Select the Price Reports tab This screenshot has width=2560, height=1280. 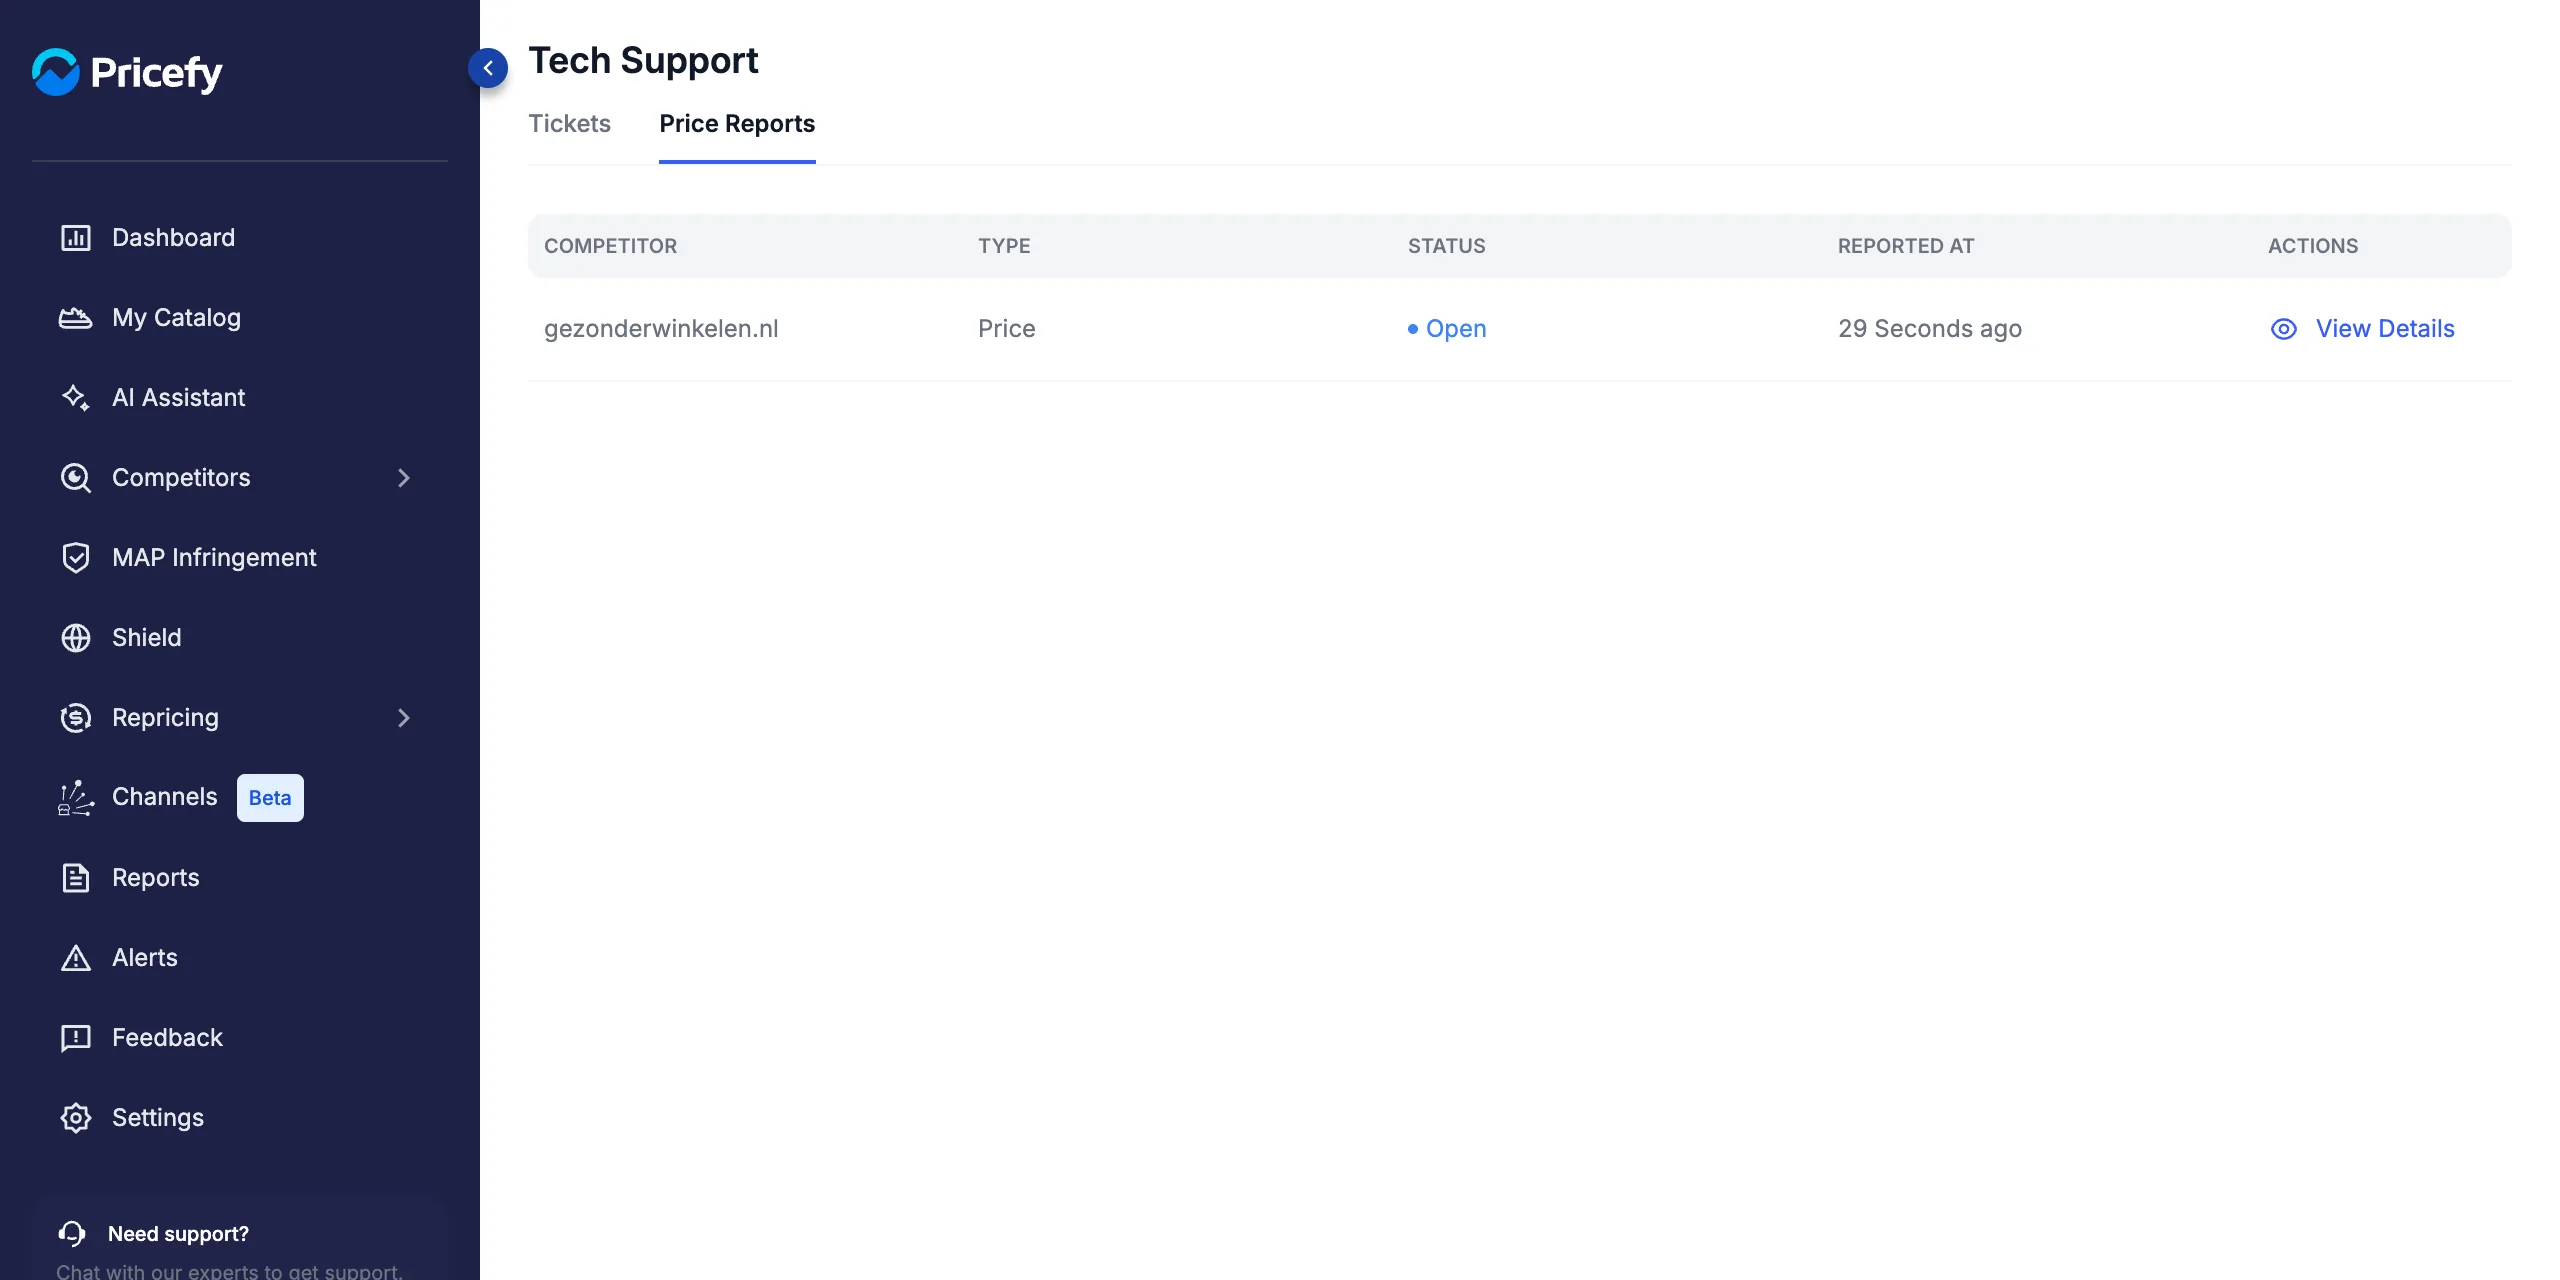pos(737,124)
